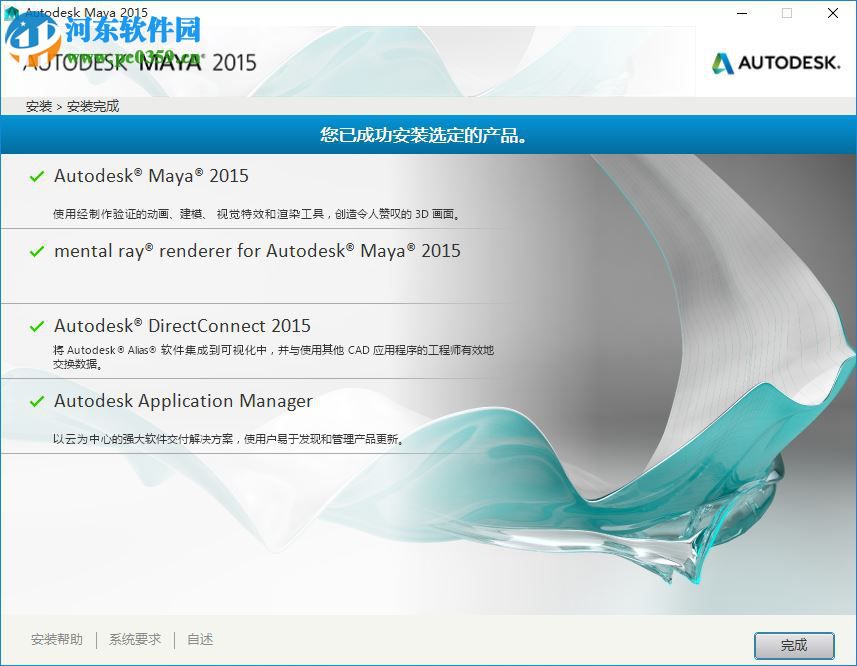Image resolution: width=857 pixels, height=666 pixels.
Task: Click the checkmark next to Autodesk Application Manager
Action: pos(37,400)
